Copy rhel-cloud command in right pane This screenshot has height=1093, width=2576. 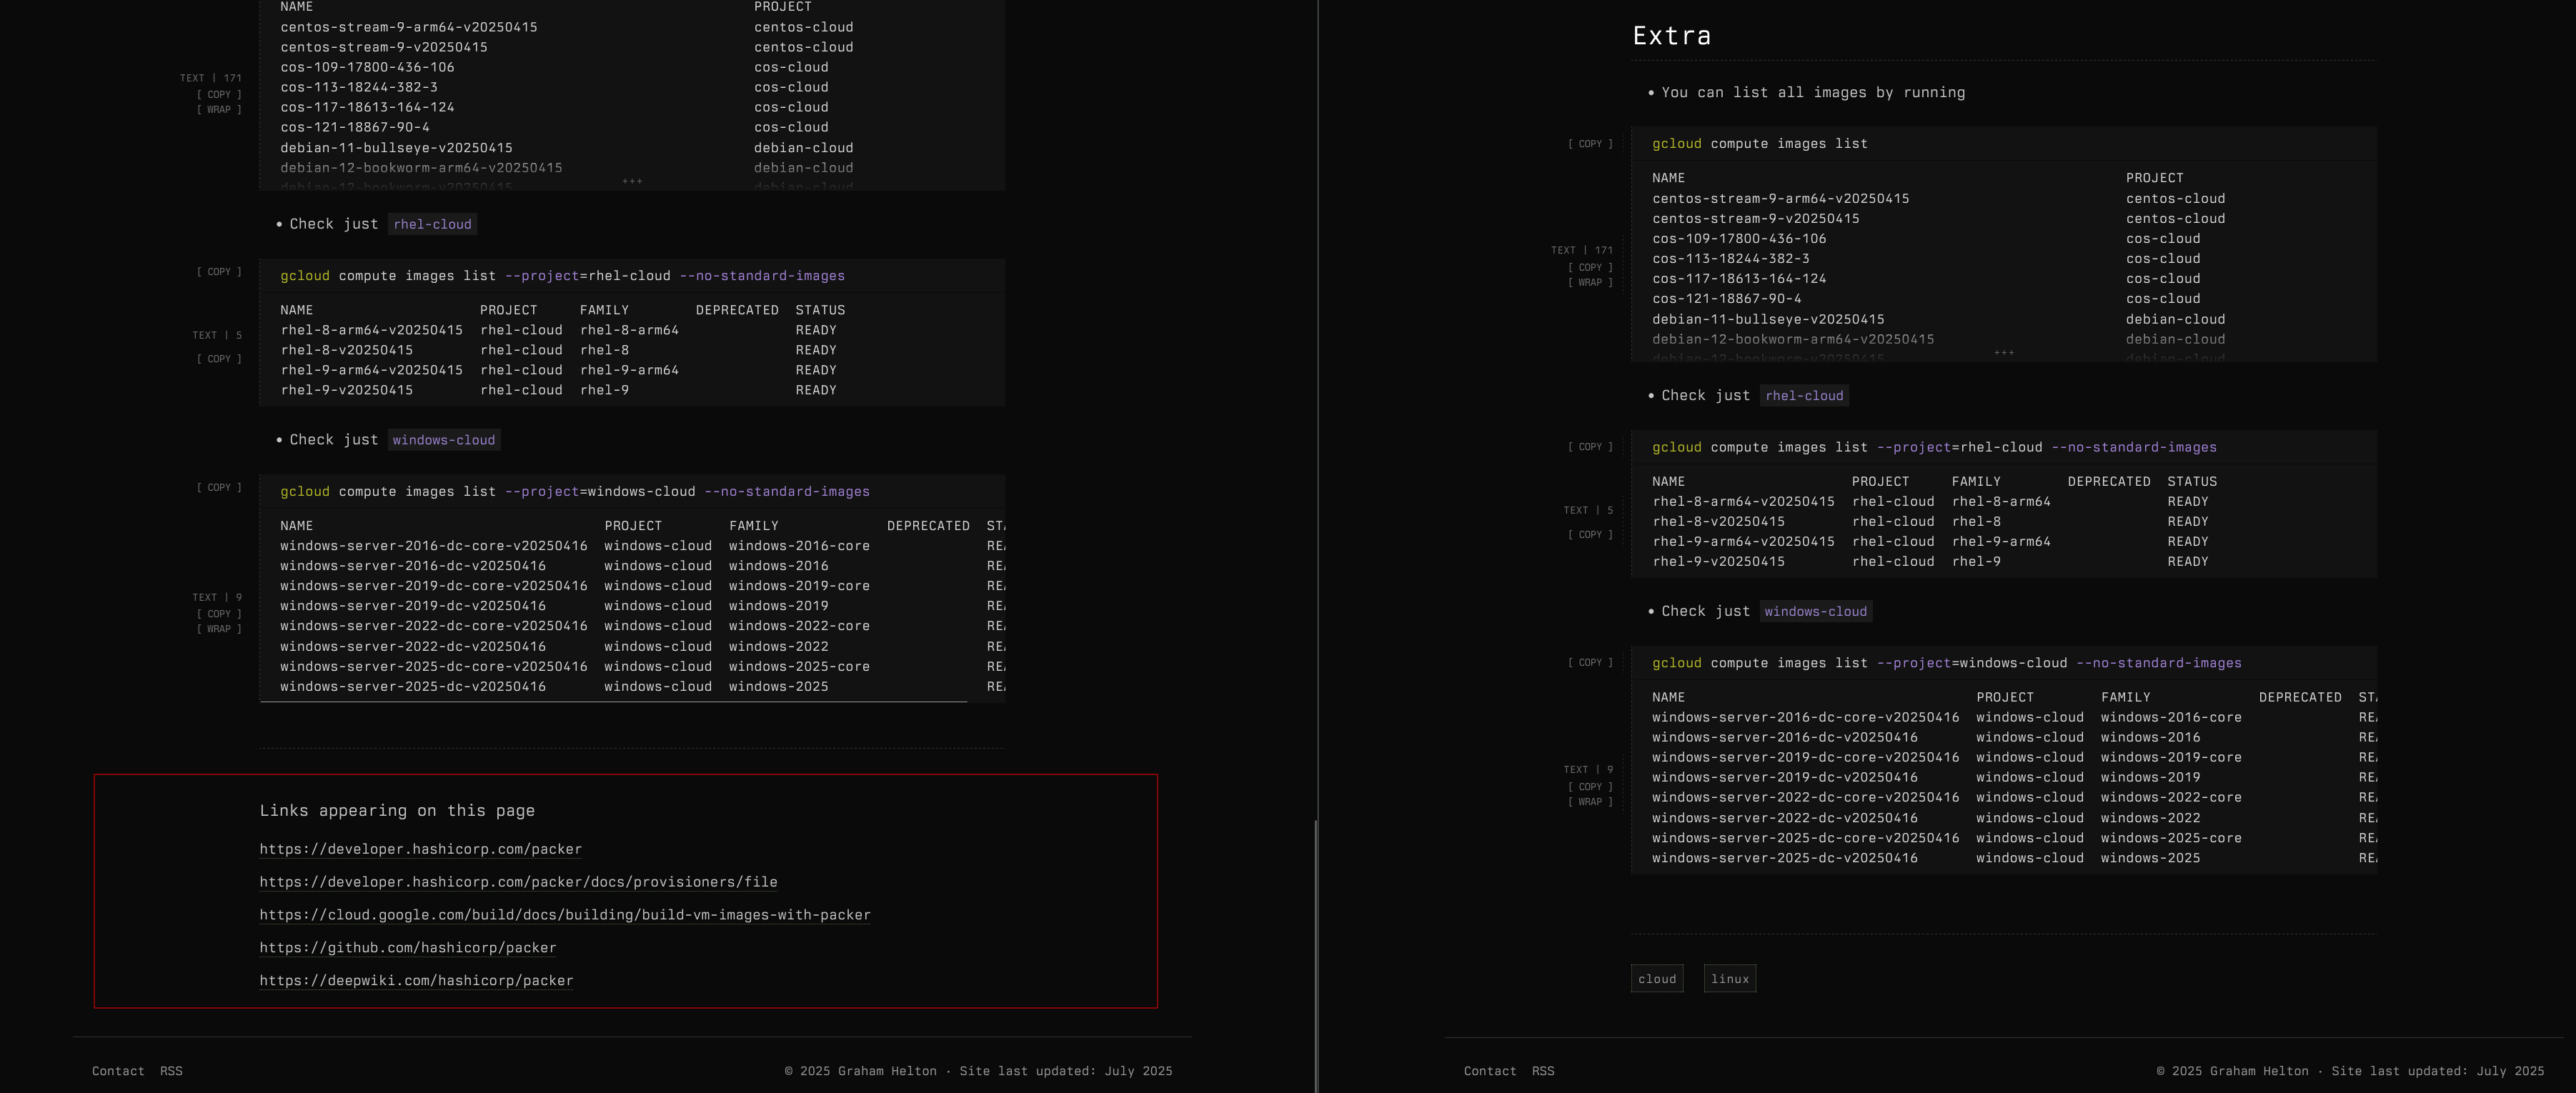pyautogui.click(x=1590, y=447)
